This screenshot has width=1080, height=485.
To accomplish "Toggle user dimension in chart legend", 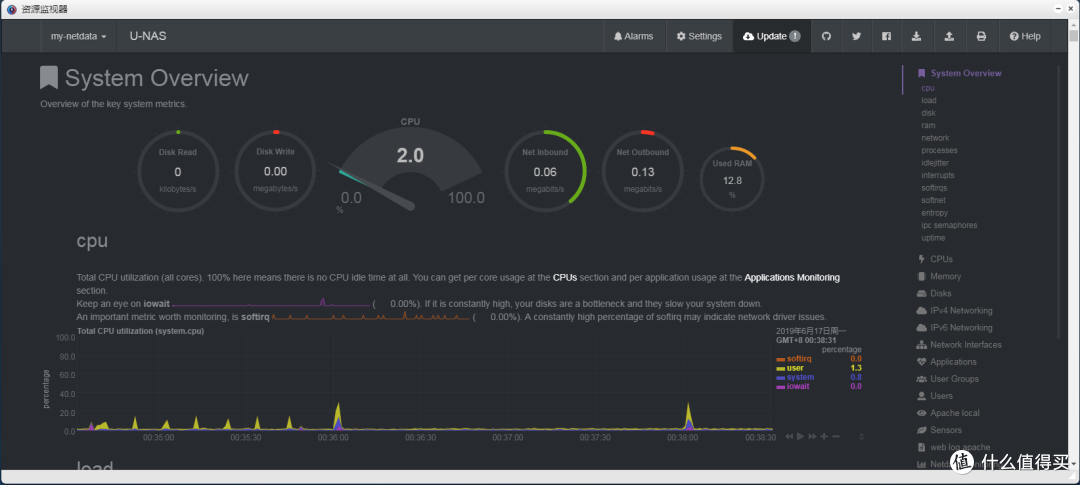I will (x=794, y=368).
